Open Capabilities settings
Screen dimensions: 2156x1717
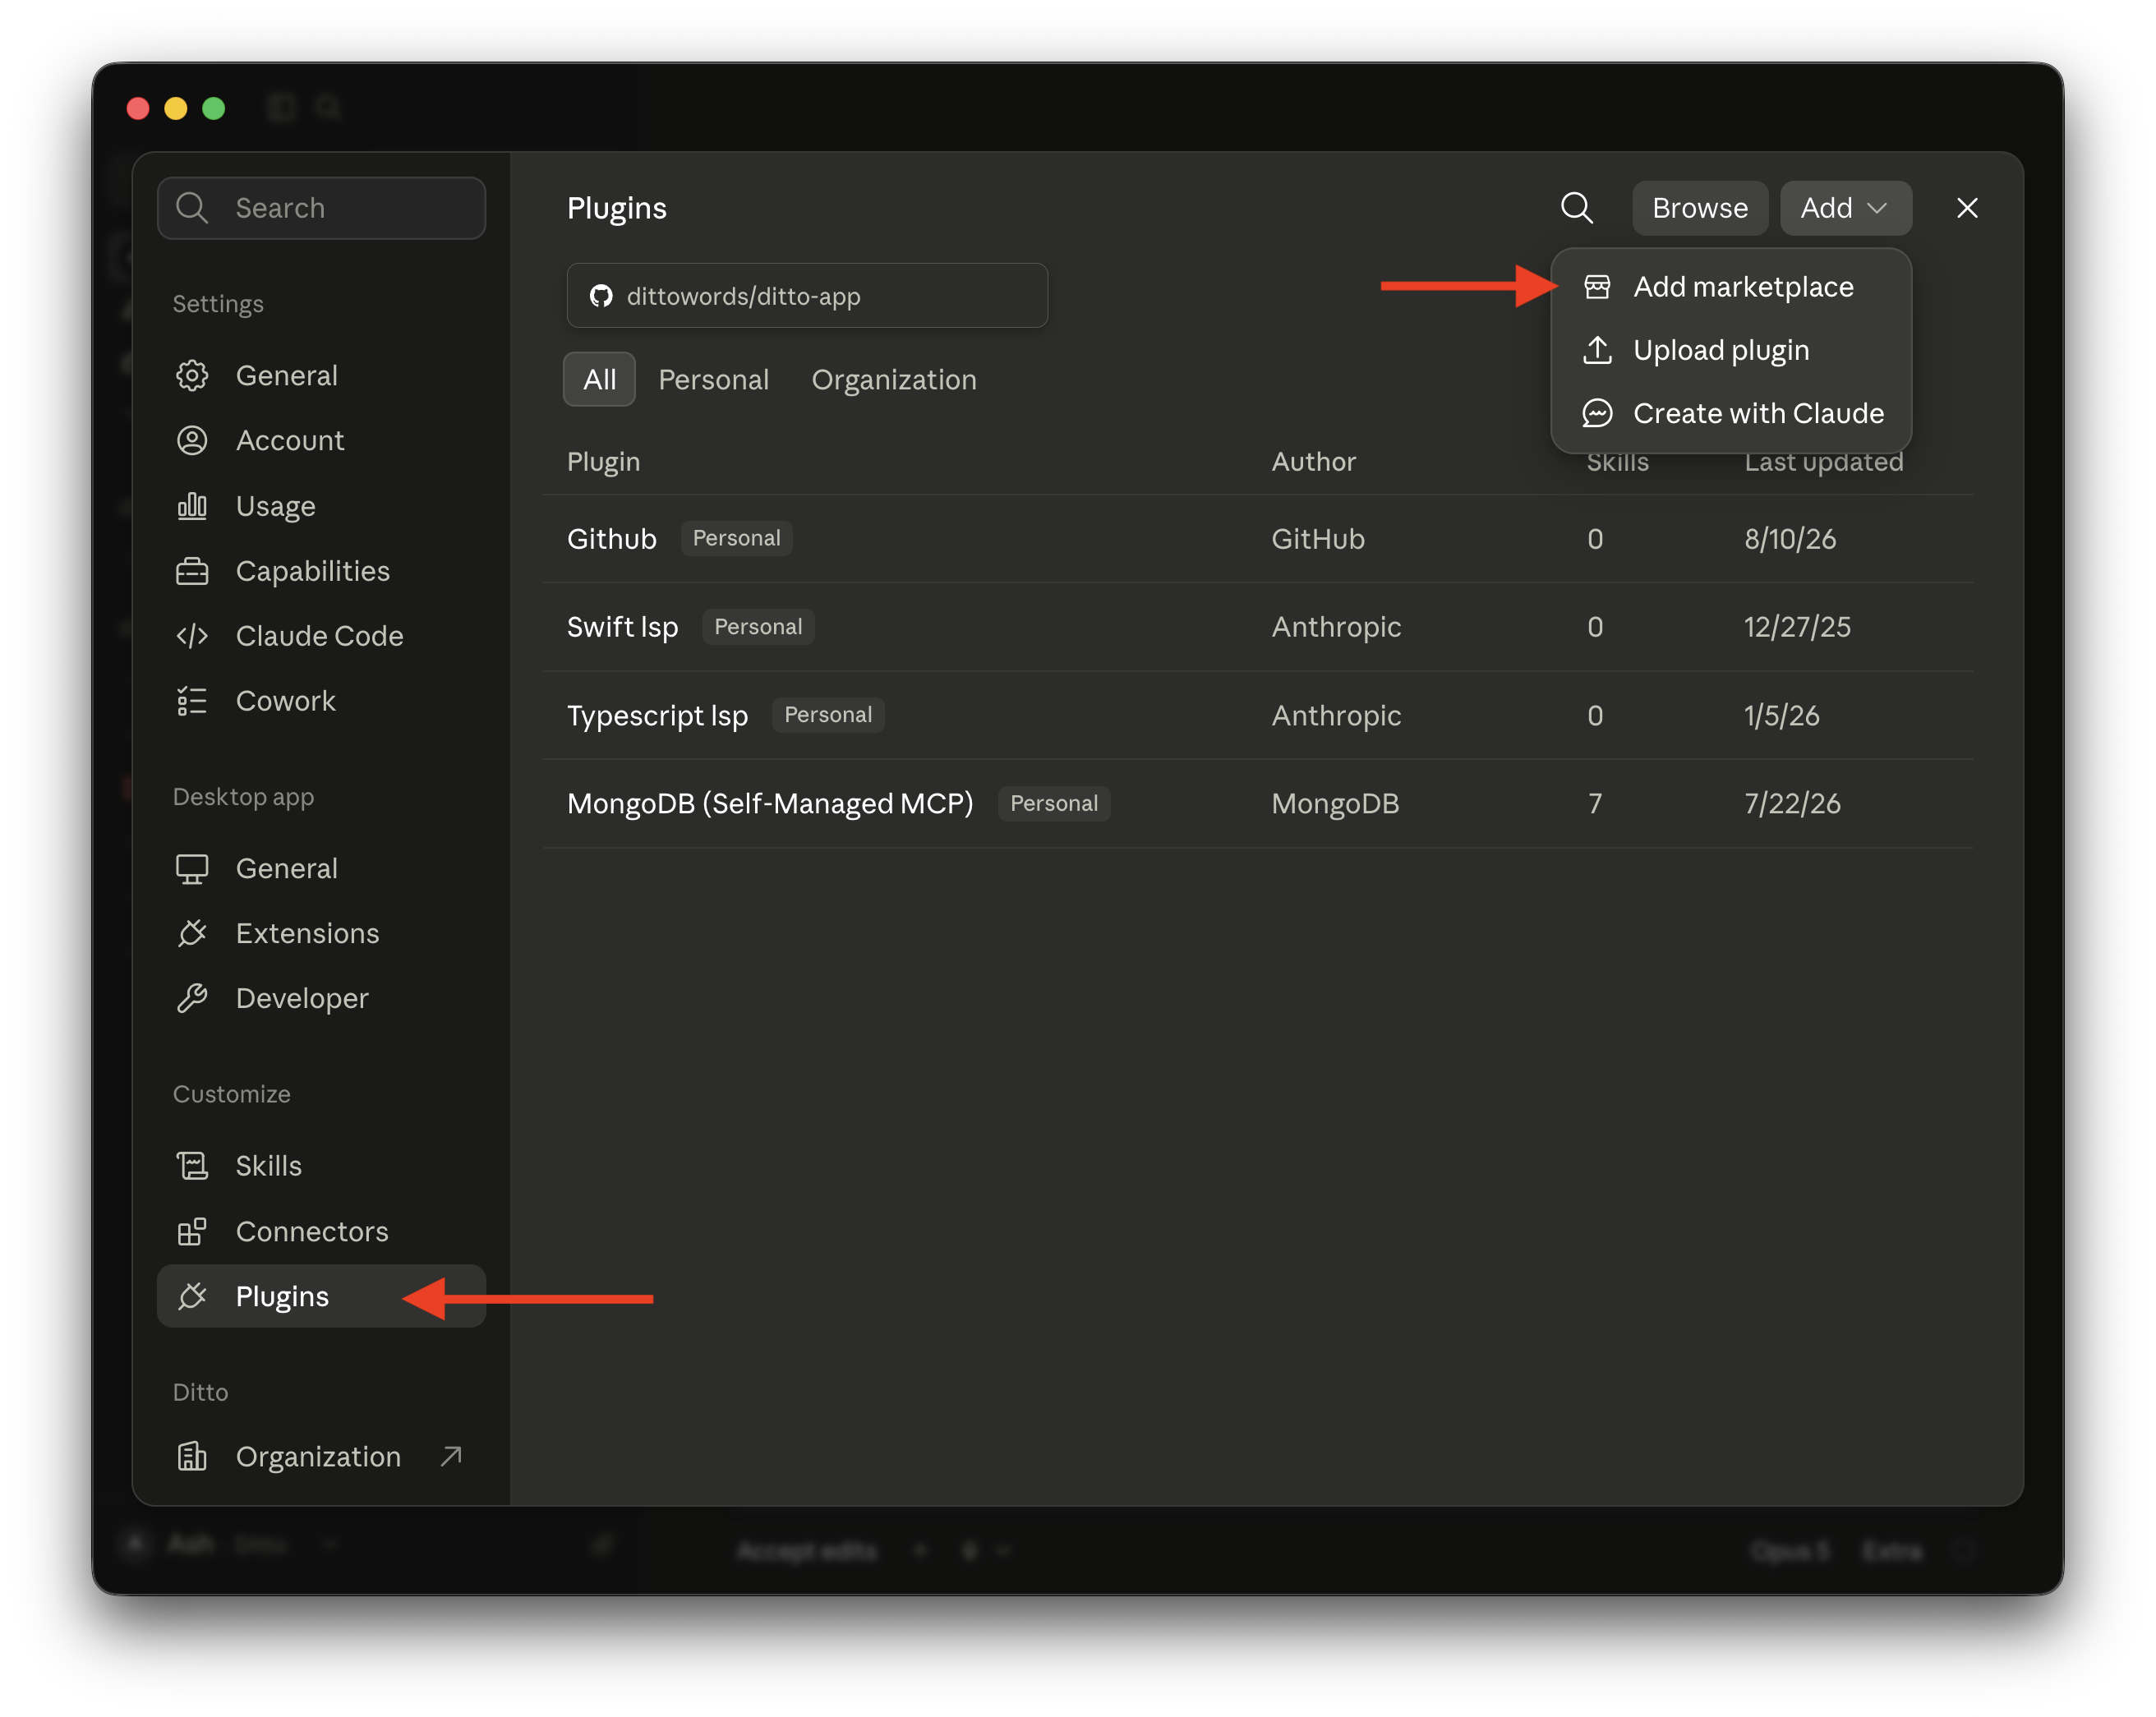click(321, 571)
